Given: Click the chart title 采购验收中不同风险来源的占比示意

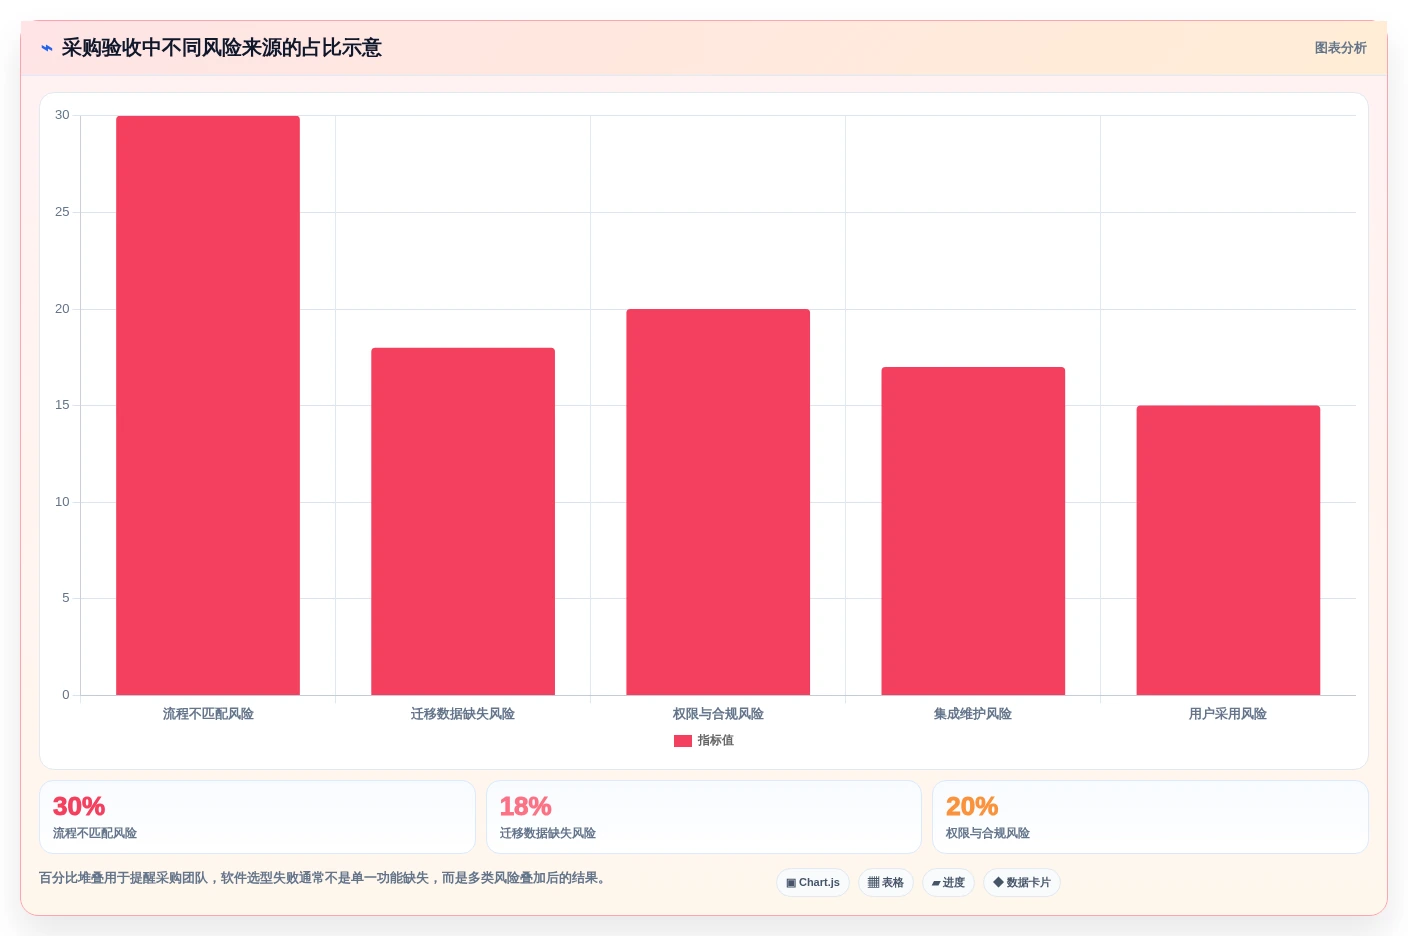Looking at the screenshot, I should tap(222, 48).
